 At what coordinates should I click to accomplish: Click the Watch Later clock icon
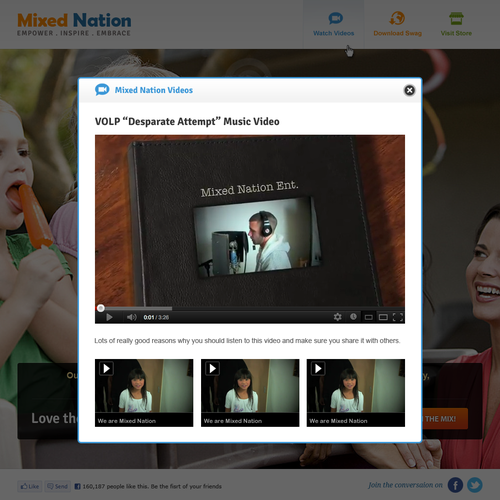pos(353,317)
